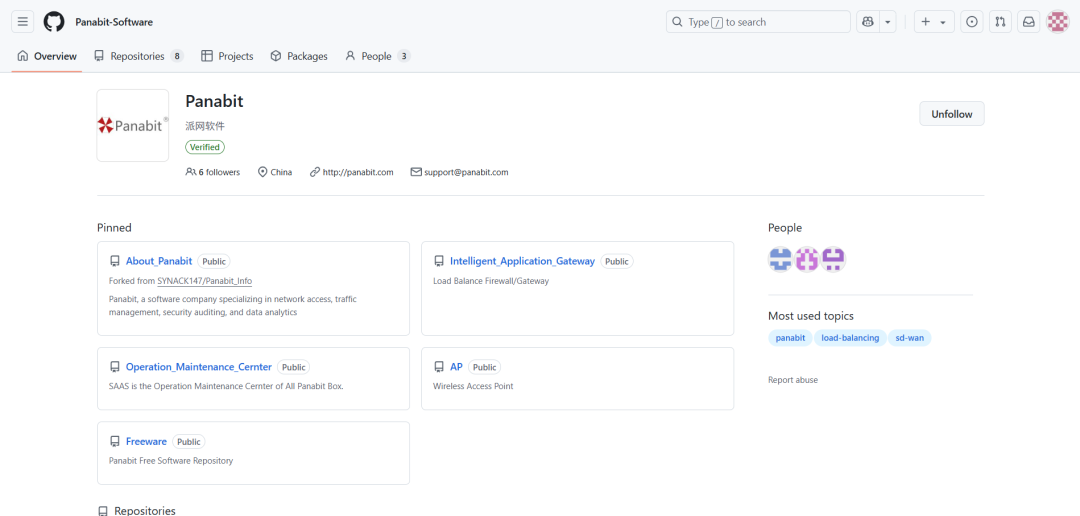Viewport: 1080px width, 516px height.
Task: Click the Verified badge
Action: (x=205, y=147)
